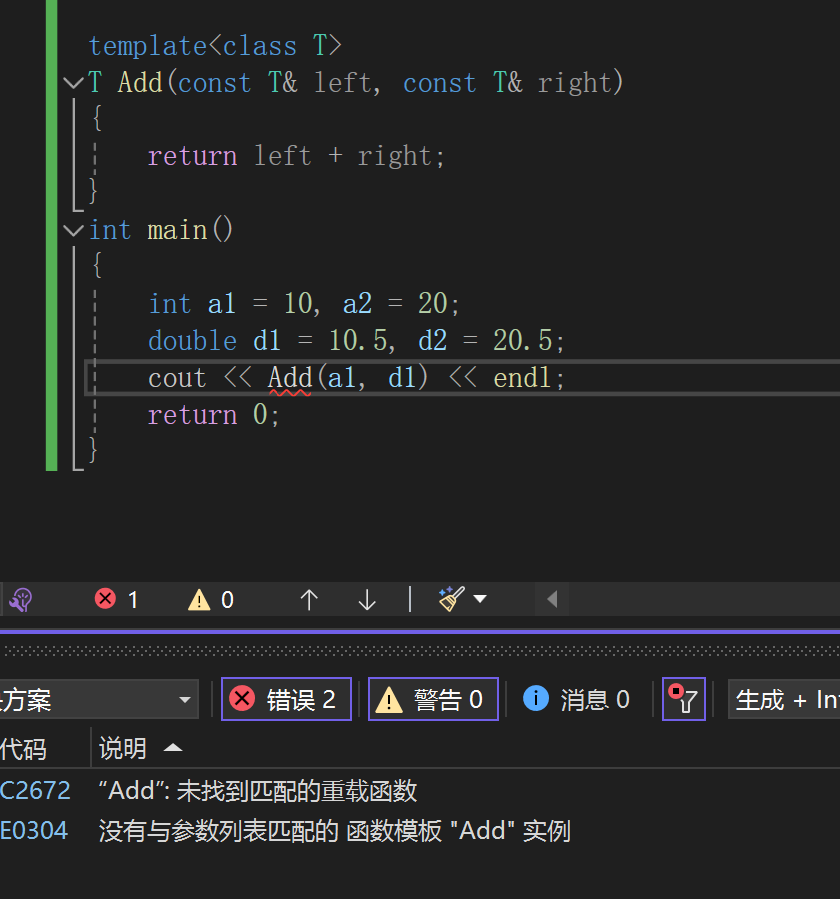Go to previous issue with up arrow
This screenshot has width=840, height=899.
click(x=309, y=600)
